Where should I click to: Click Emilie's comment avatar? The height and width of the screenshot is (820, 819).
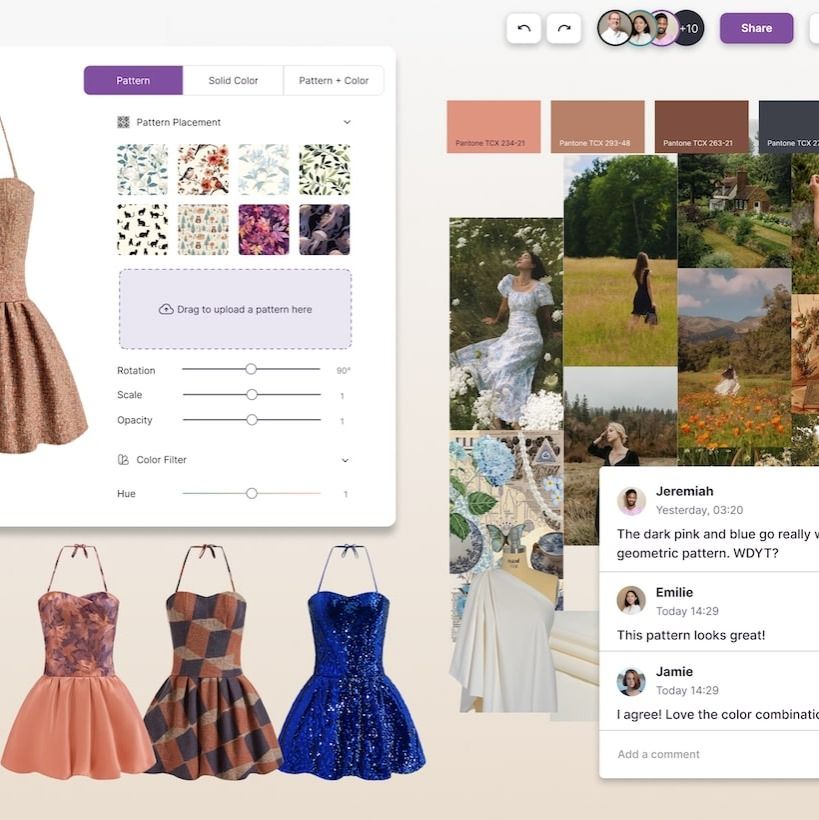click(x=631, y=601)
